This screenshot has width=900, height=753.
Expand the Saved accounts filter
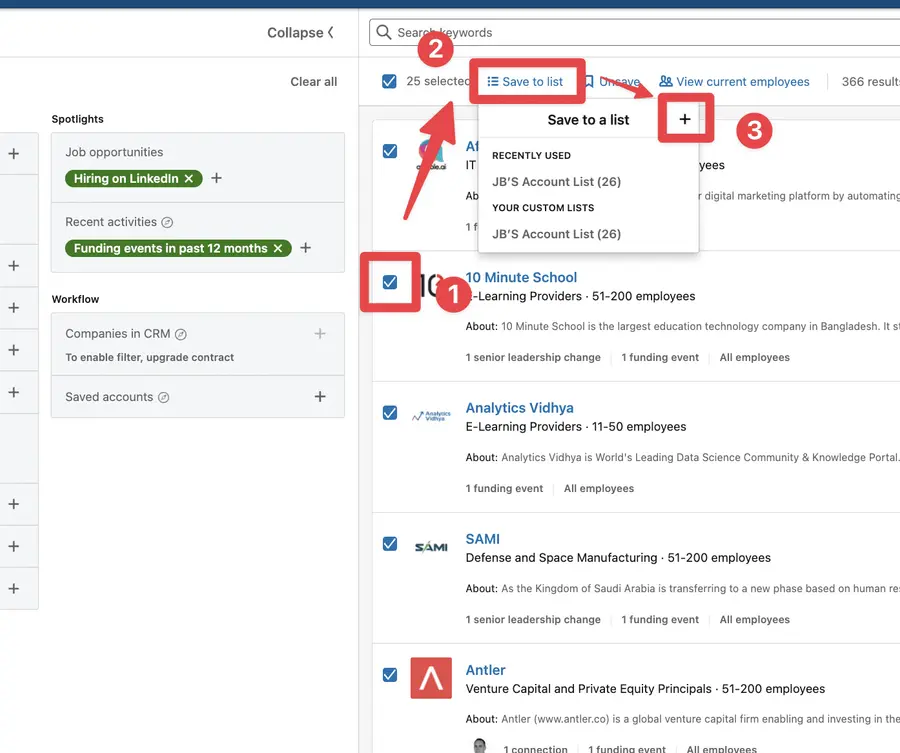point(320,396)
